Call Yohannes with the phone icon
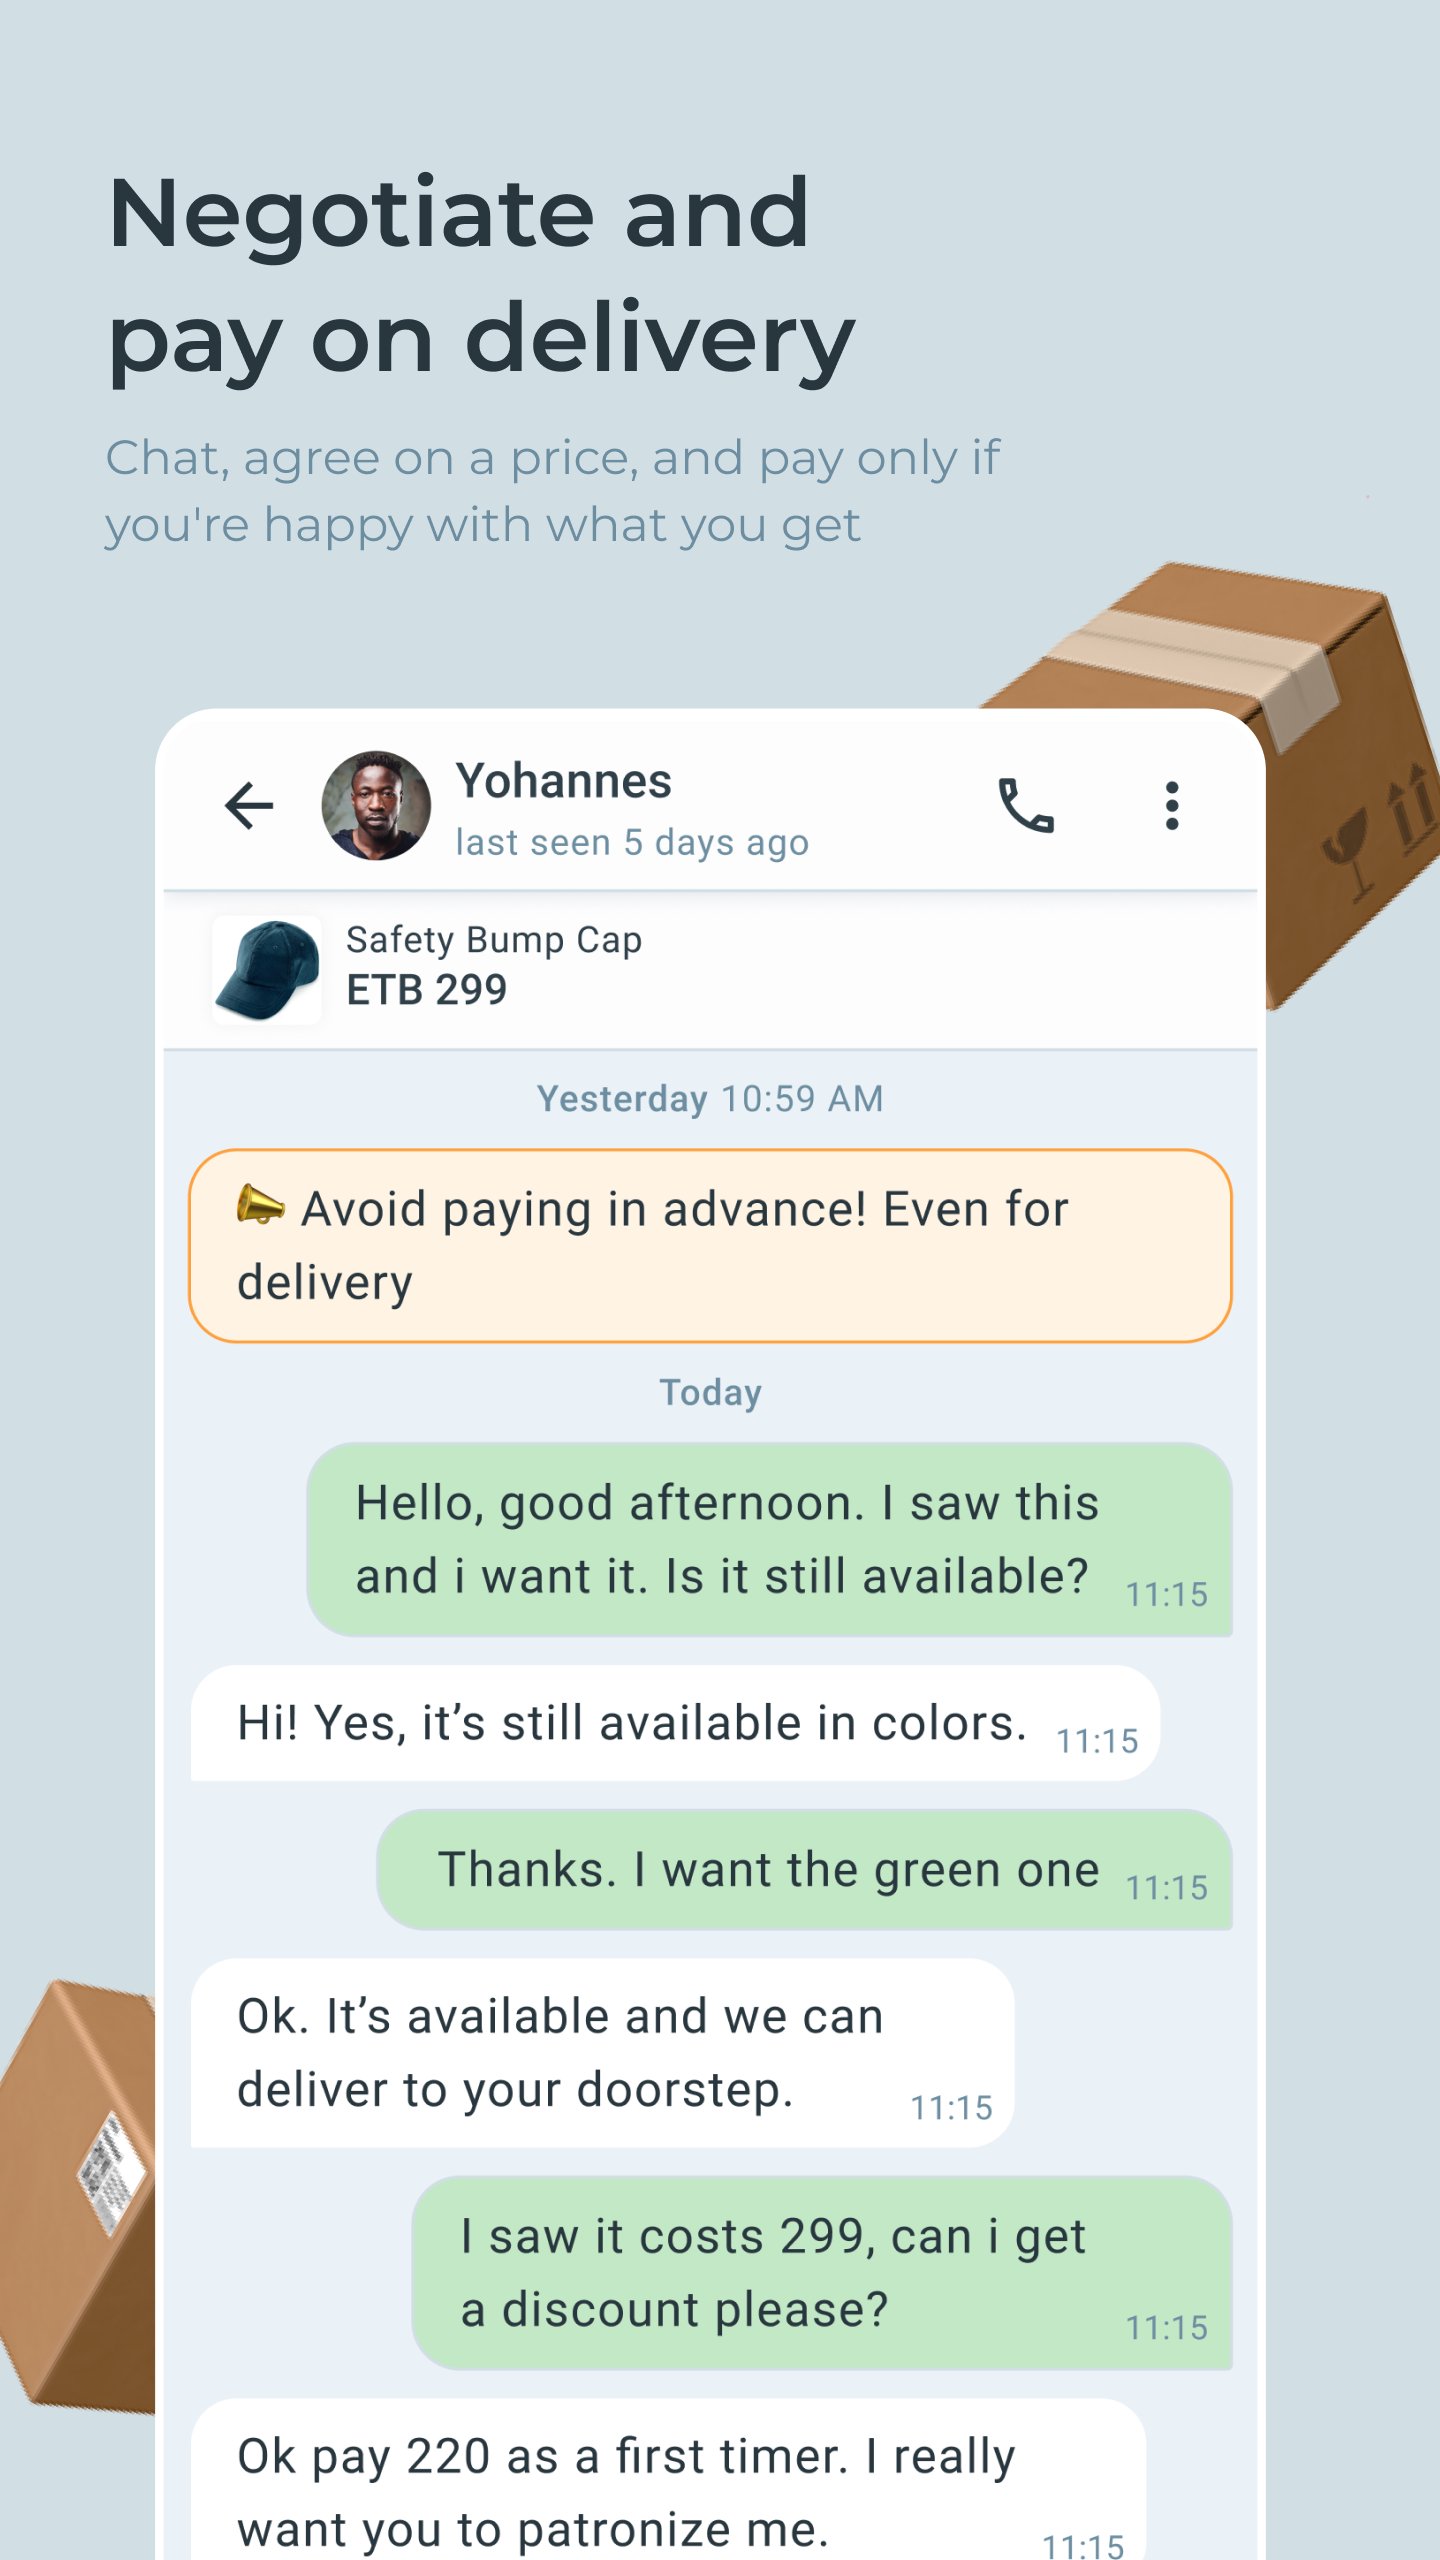The width and height of the screenshot is (1440, 2560). click(x=1026, y=806)
